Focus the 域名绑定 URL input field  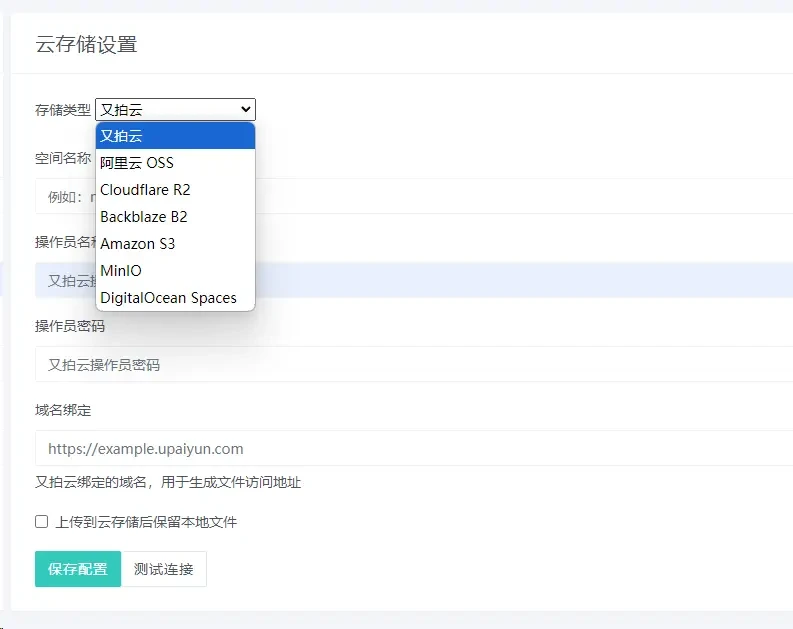[x=414, y=448]
